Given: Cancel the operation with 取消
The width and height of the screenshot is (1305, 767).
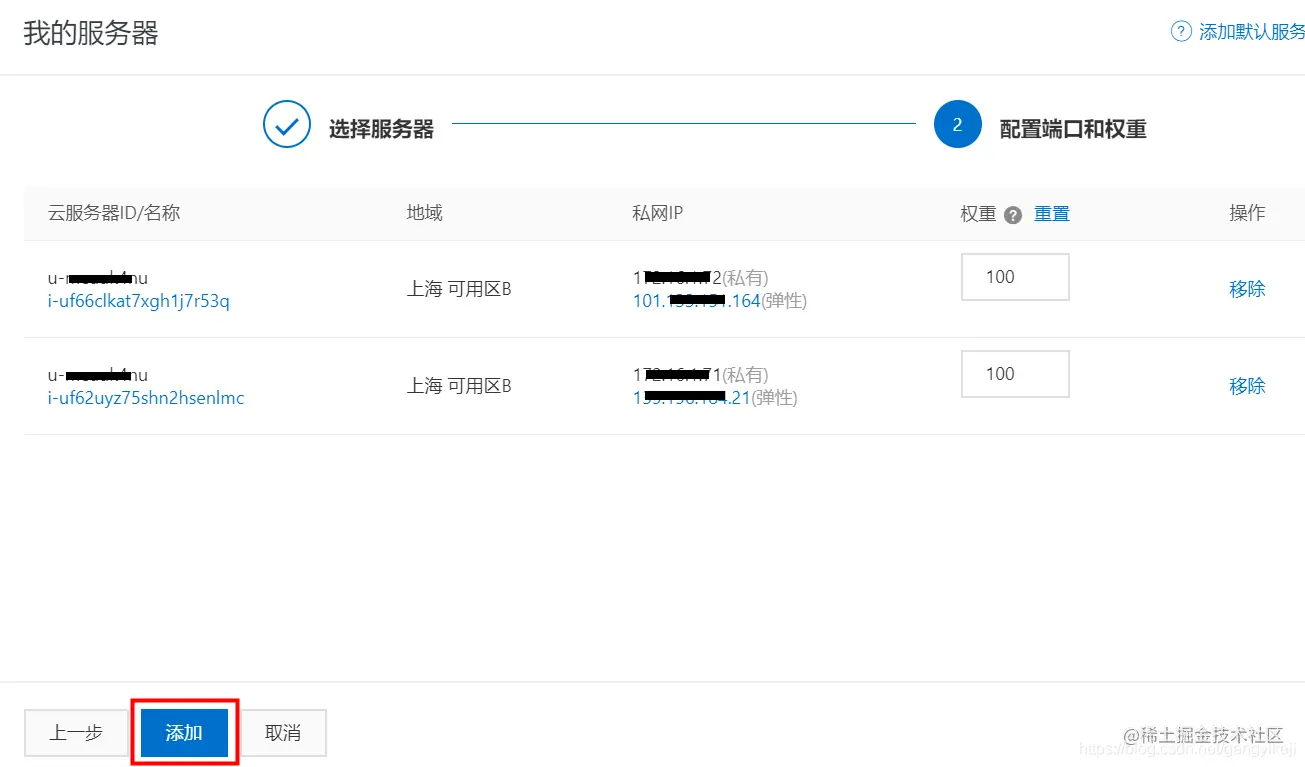Looking at the screenshot, I should click(283, 732).
